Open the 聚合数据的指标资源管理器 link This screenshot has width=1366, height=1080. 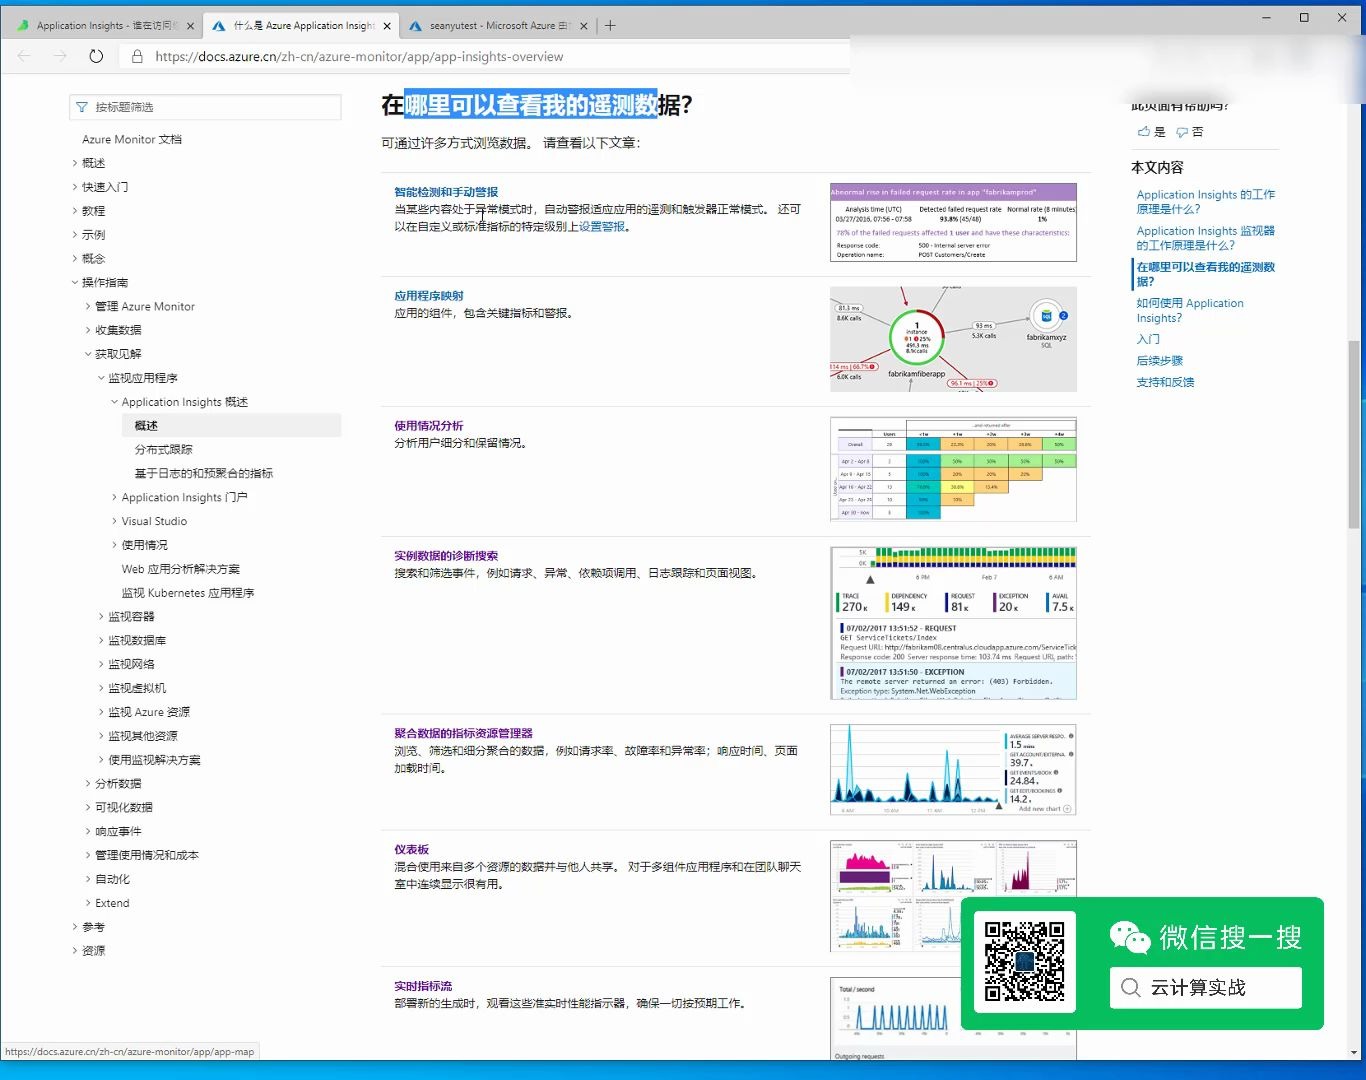[x=463, y=733]
